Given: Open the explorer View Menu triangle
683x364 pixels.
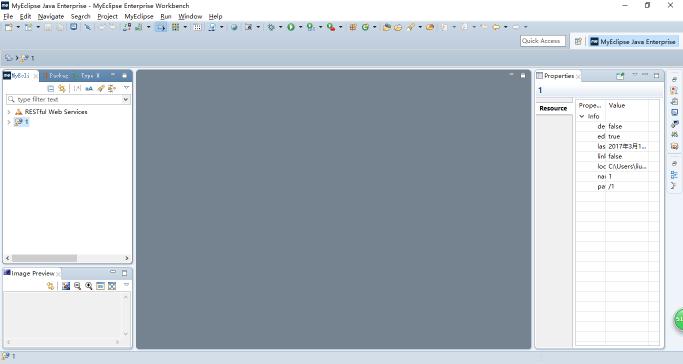Looking at the screenshot, I should coord(126,88).
